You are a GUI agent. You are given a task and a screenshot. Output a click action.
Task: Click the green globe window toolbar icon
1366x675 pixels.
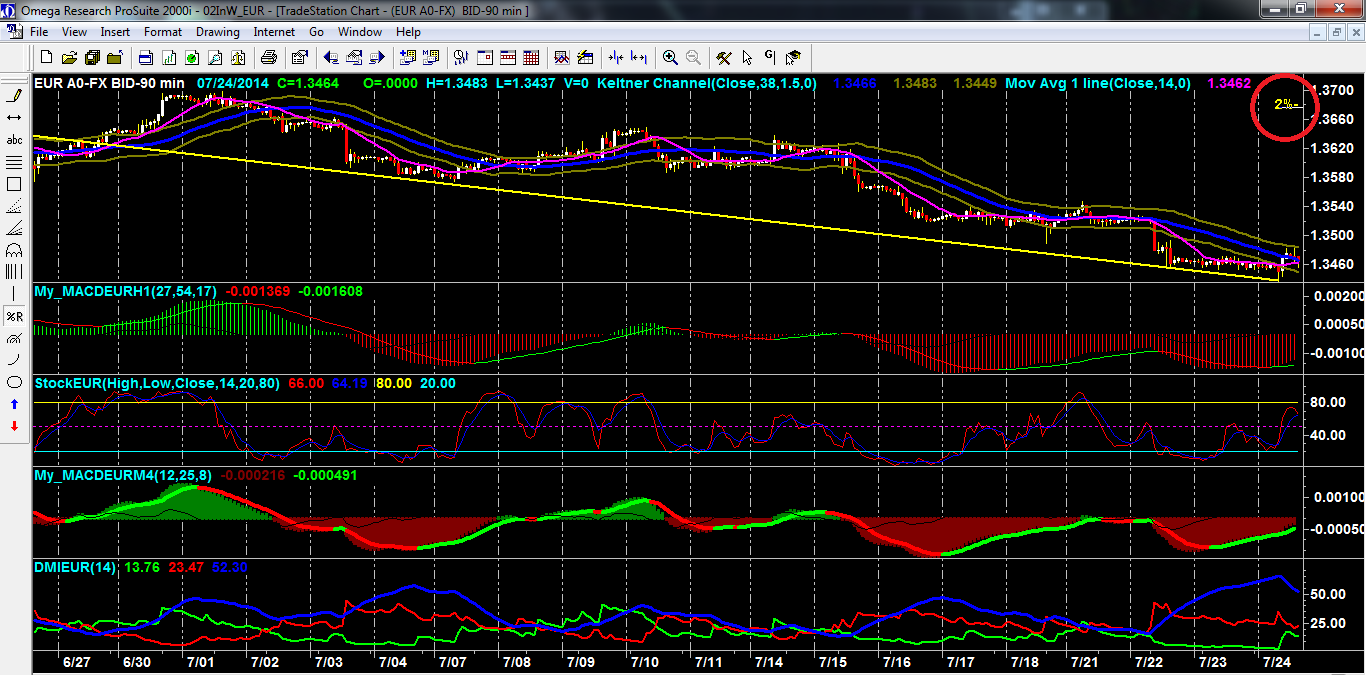tap(191, 57)
